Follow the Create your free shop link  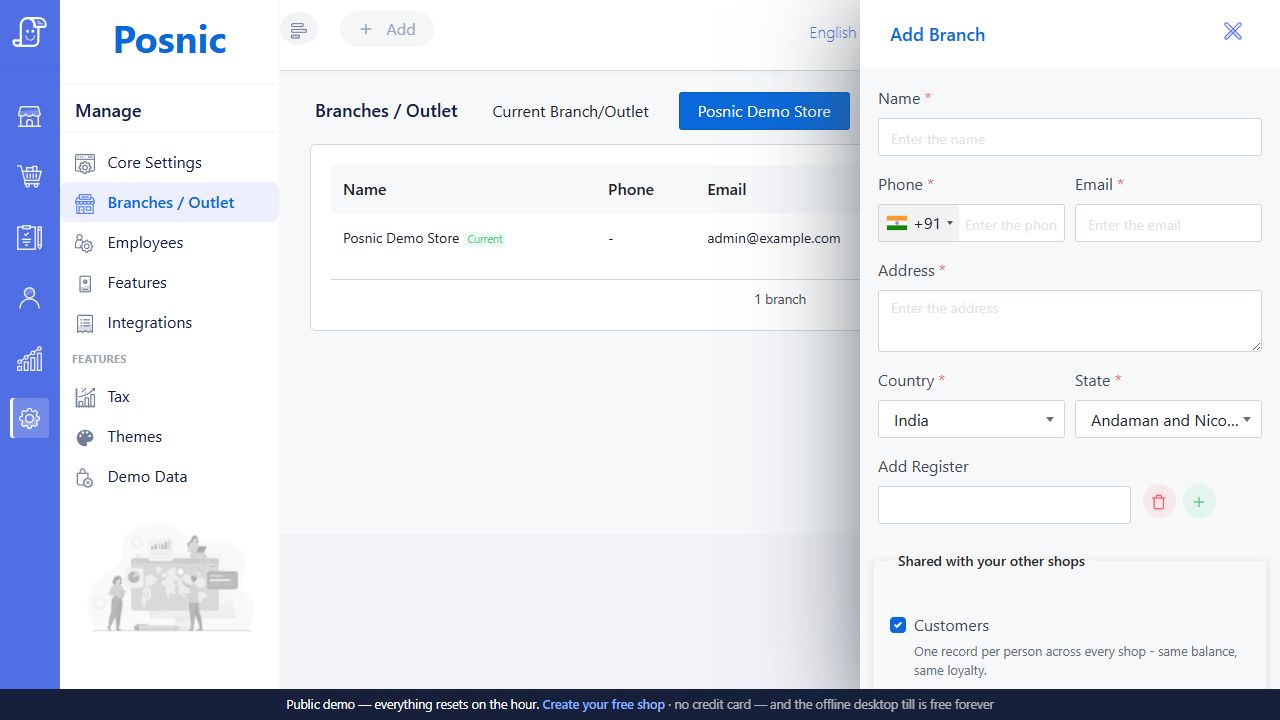pos(603,704)
